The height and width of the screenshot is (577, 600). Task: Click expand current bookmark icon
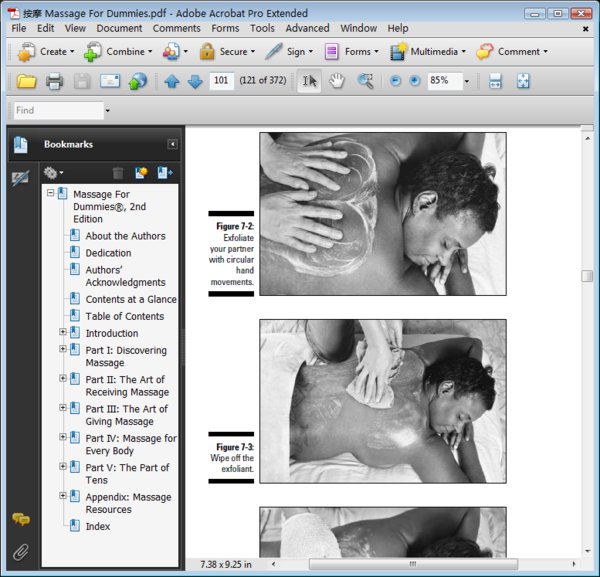point(165,173)
